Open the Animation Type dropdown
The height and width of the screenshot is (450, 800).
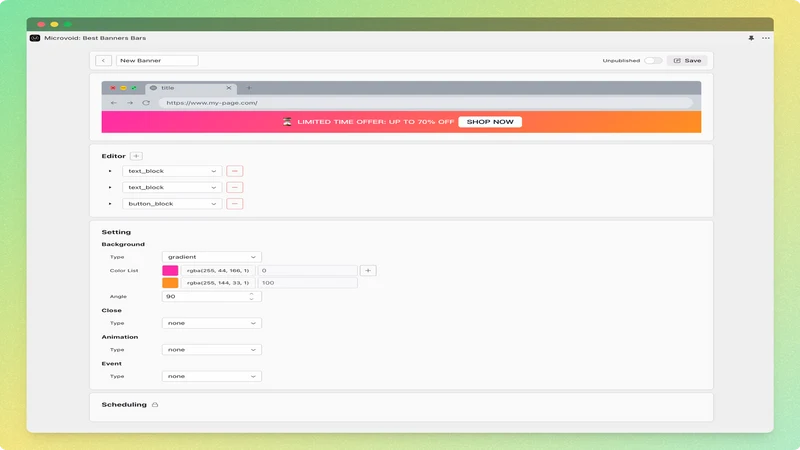tap(212, 350)
